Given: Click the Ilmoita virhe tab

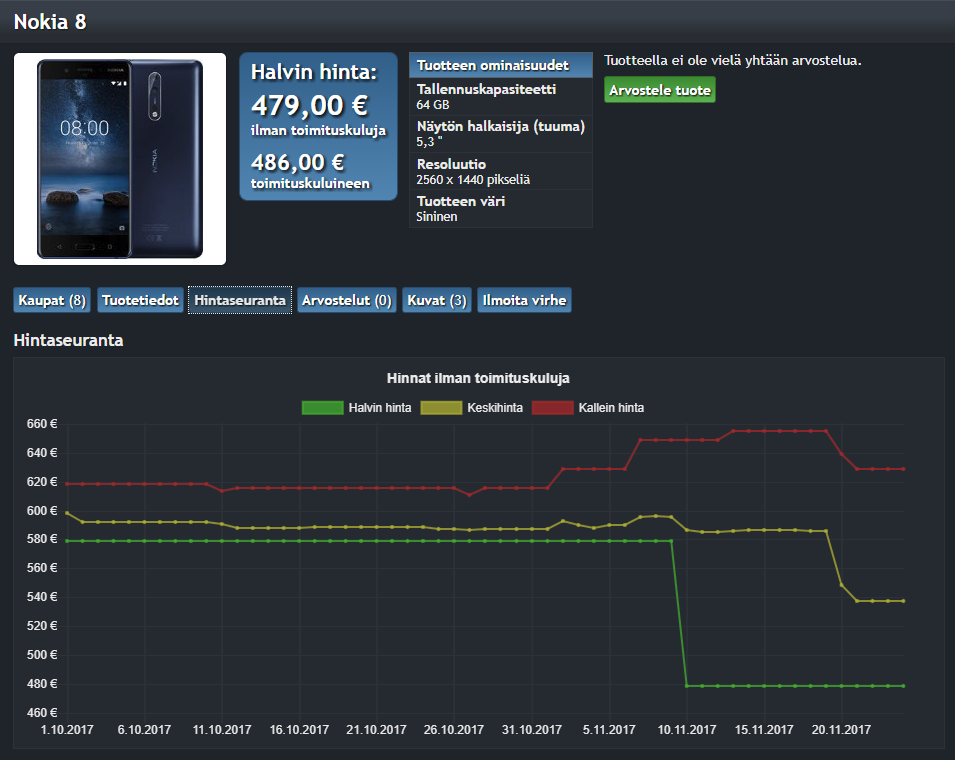Looking at the screenshot, I should click(x=524, y=300).
